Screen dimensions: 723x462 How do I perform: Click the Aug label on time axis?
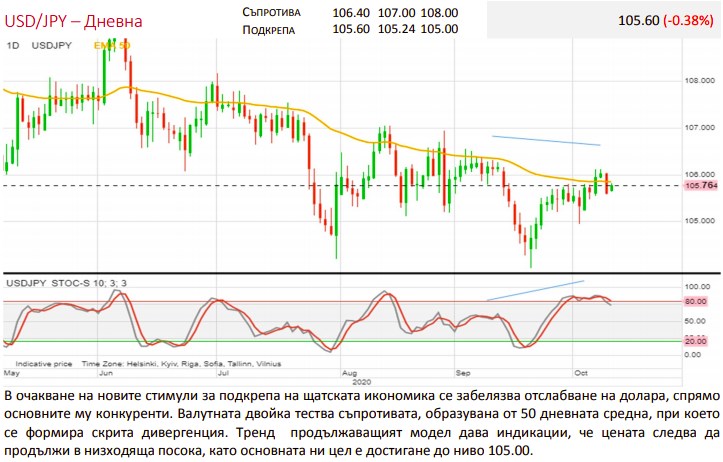(350, 373)
